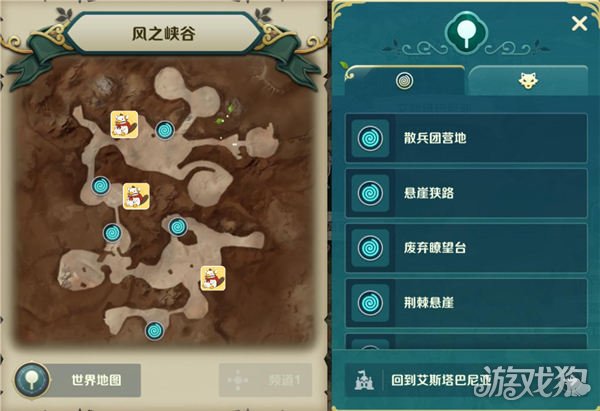Screen dimensions: 600x411
Task: Click teleport swirl on the narrow vertical path
Action: [x=112, y=233]
